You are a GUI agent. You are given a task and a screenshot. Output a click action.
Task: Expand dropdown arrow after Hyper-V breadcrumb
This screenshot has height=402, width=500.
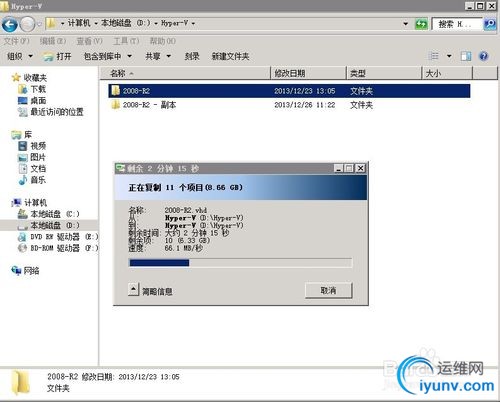[193, 23]
